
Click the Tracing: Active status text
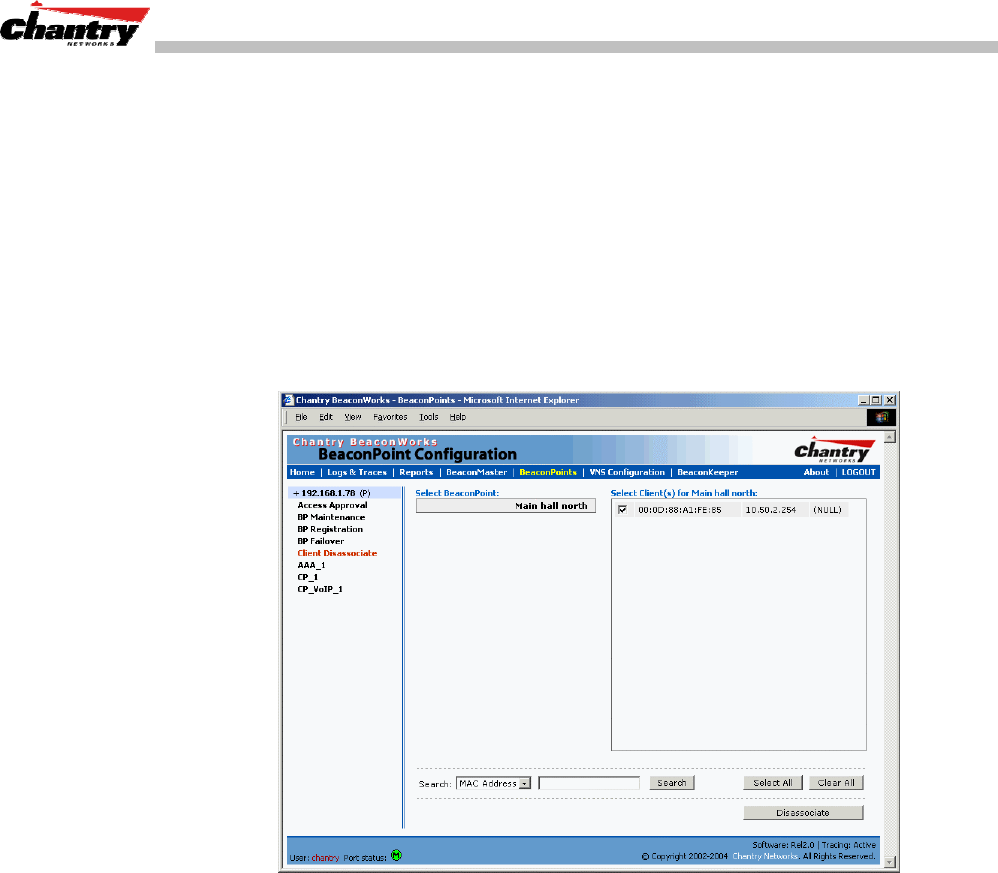tap(848, 845)
